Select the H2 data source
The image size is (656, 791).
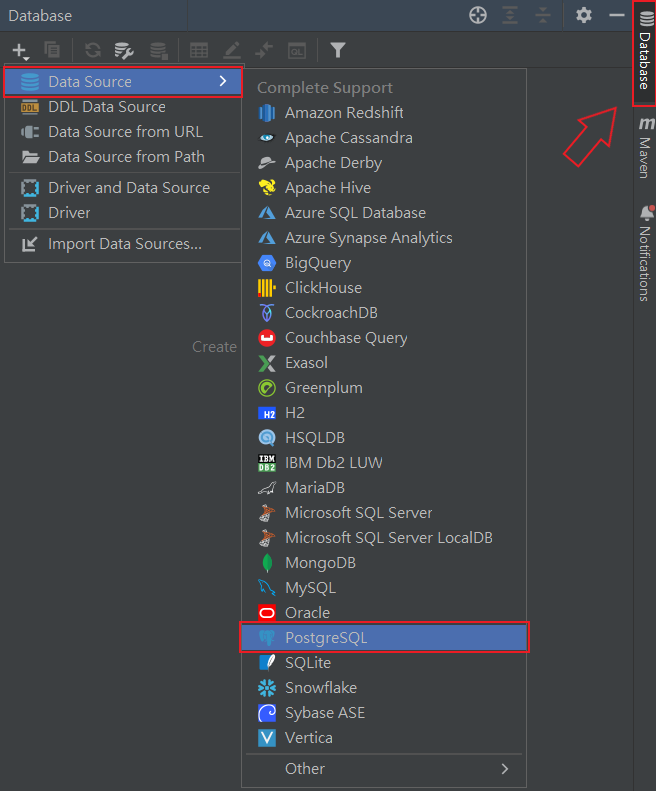384,413
